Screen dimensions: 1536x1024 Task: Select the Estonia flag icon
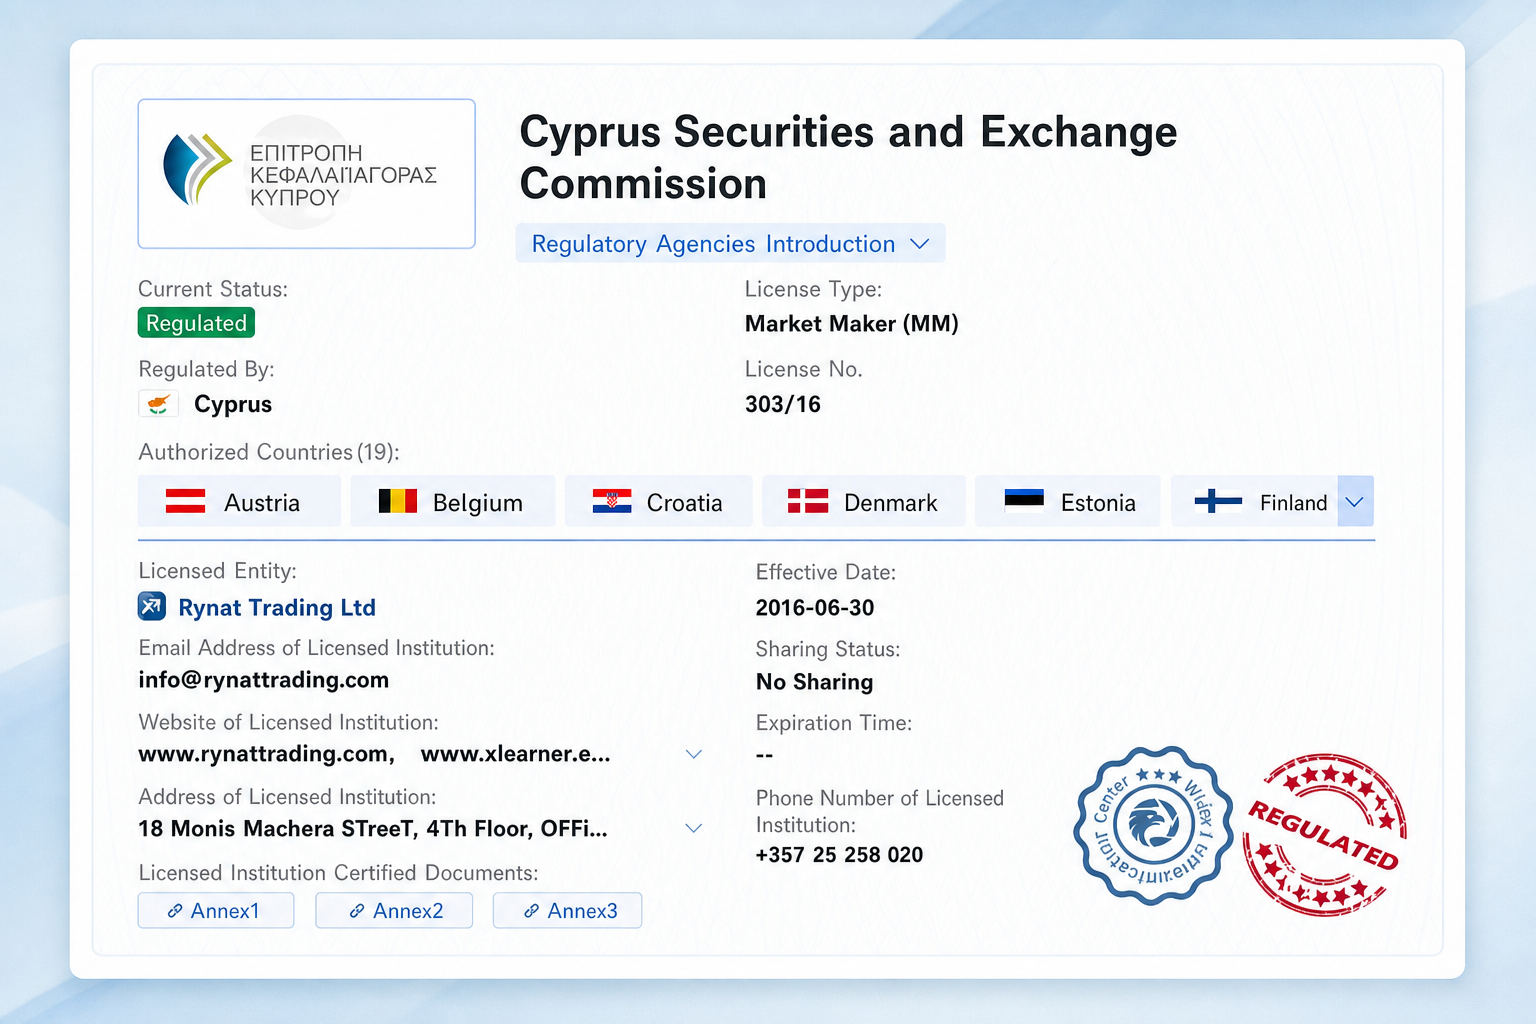point(1024,500)
